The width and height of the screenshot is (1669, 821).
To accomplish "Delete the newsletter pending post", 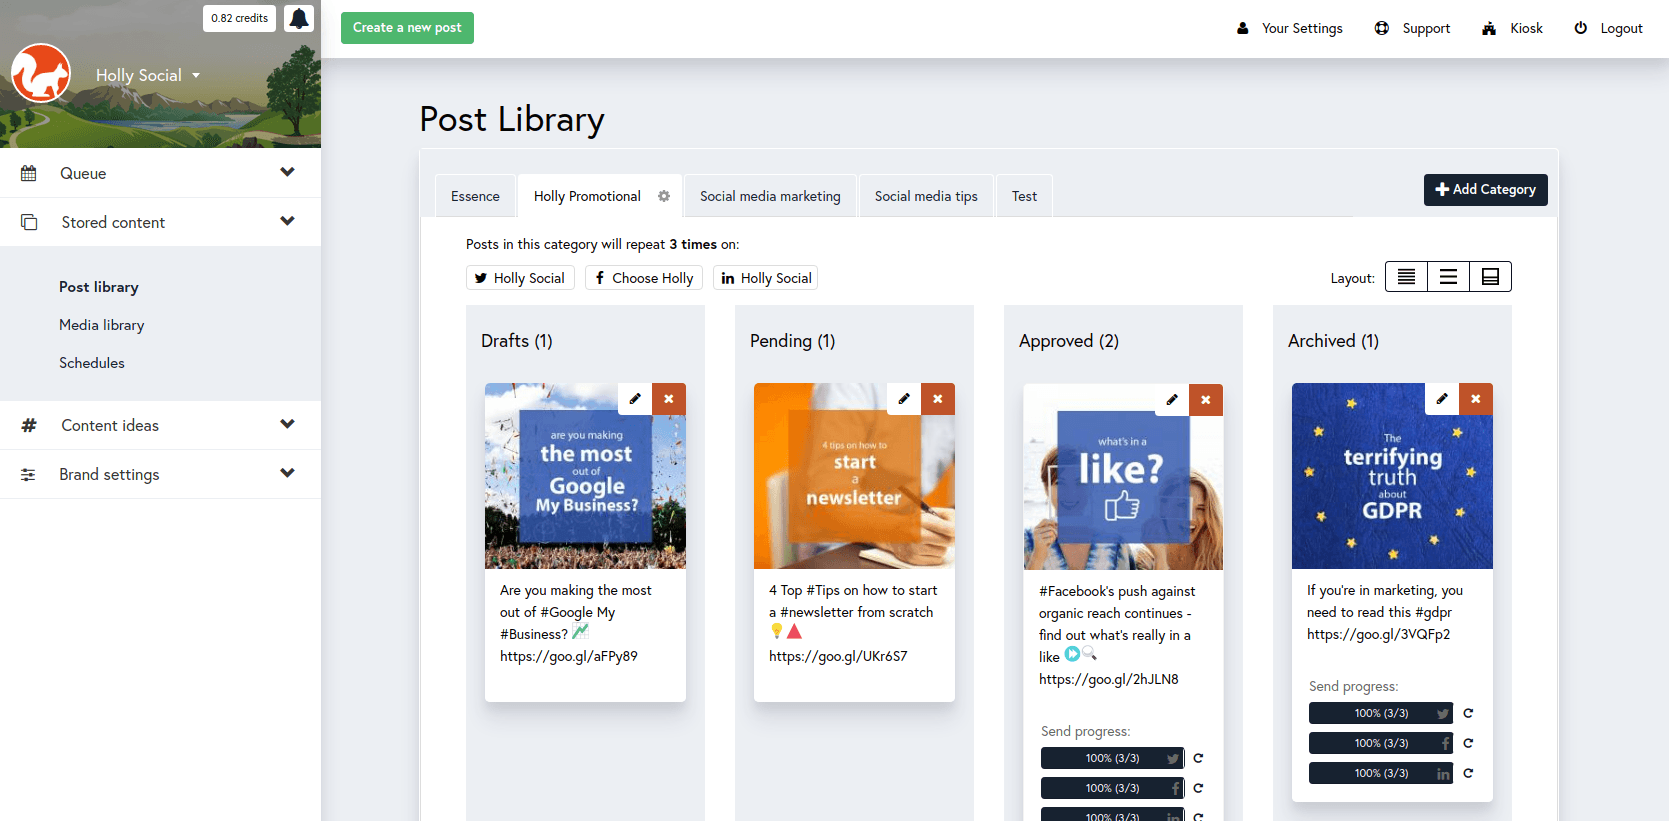I will [938, 399].
